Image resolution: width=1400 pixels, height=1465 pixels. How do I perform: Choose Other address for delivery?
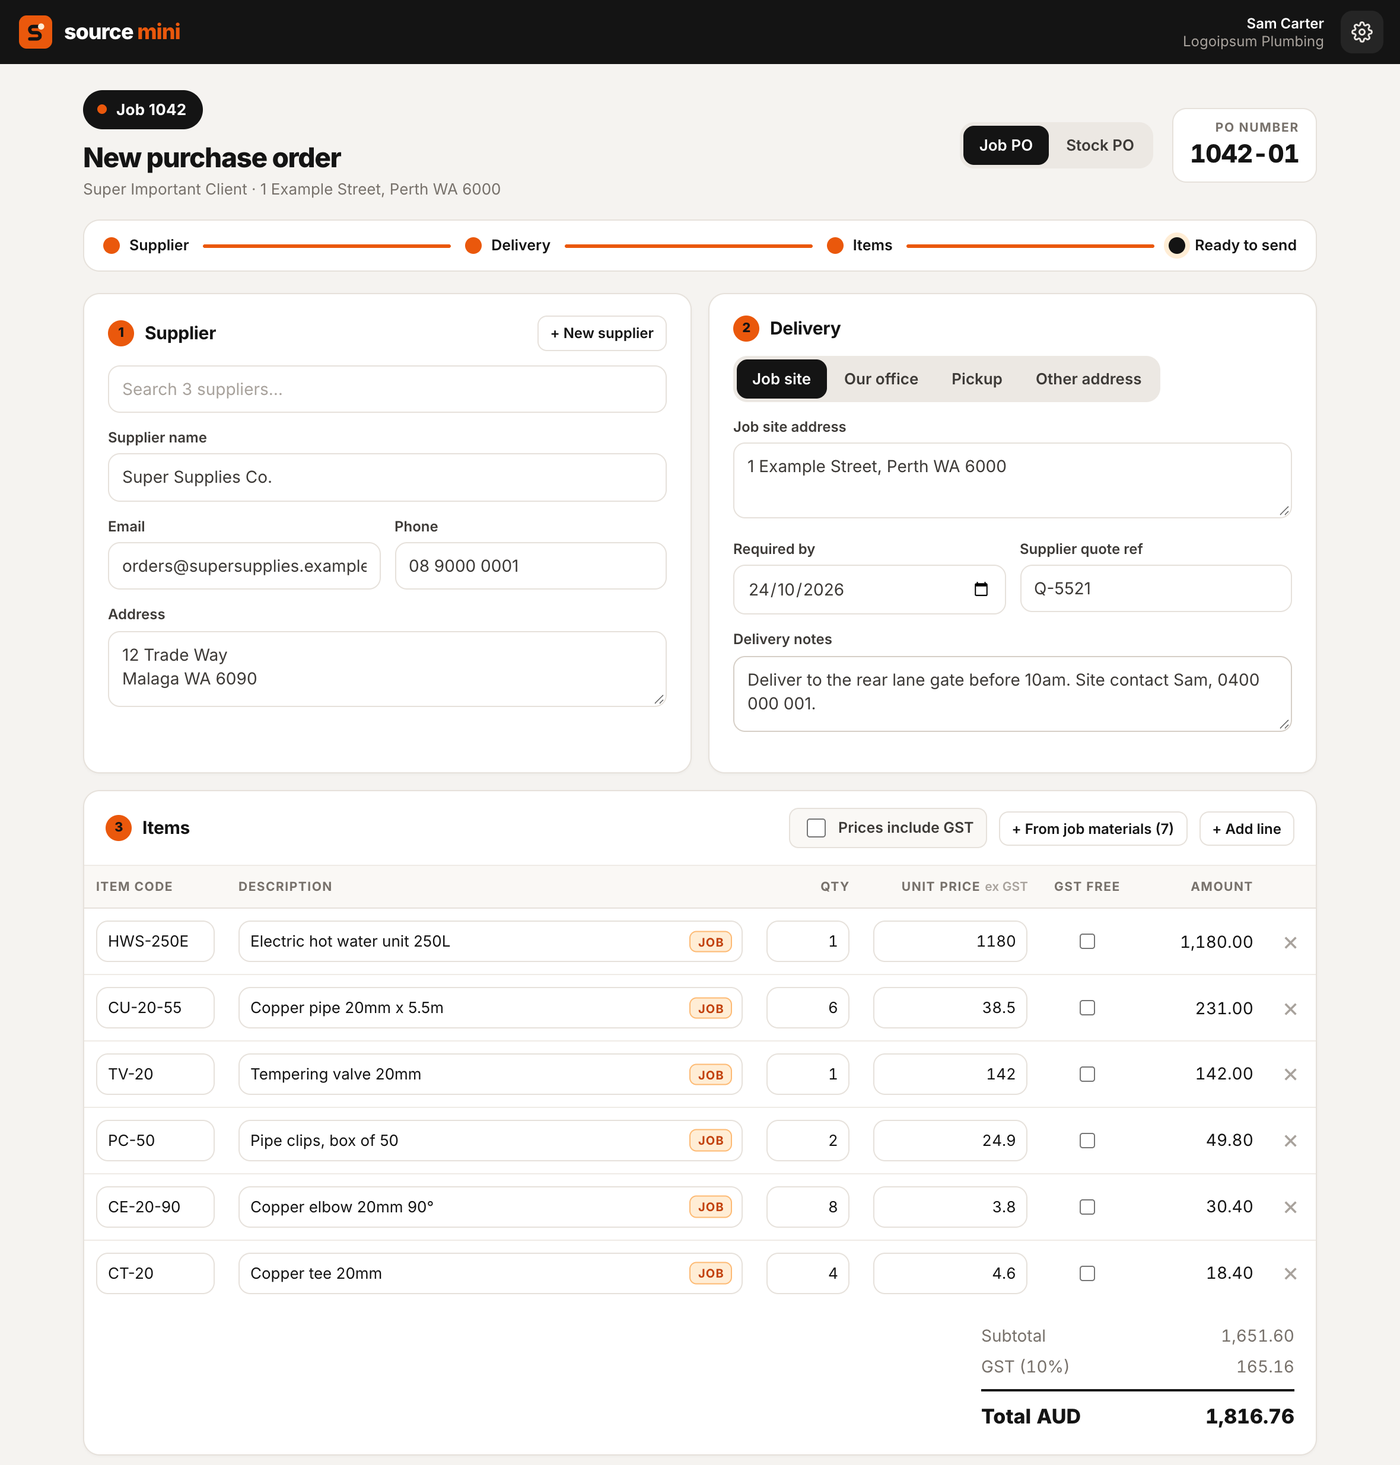[x=1088, y=379]
